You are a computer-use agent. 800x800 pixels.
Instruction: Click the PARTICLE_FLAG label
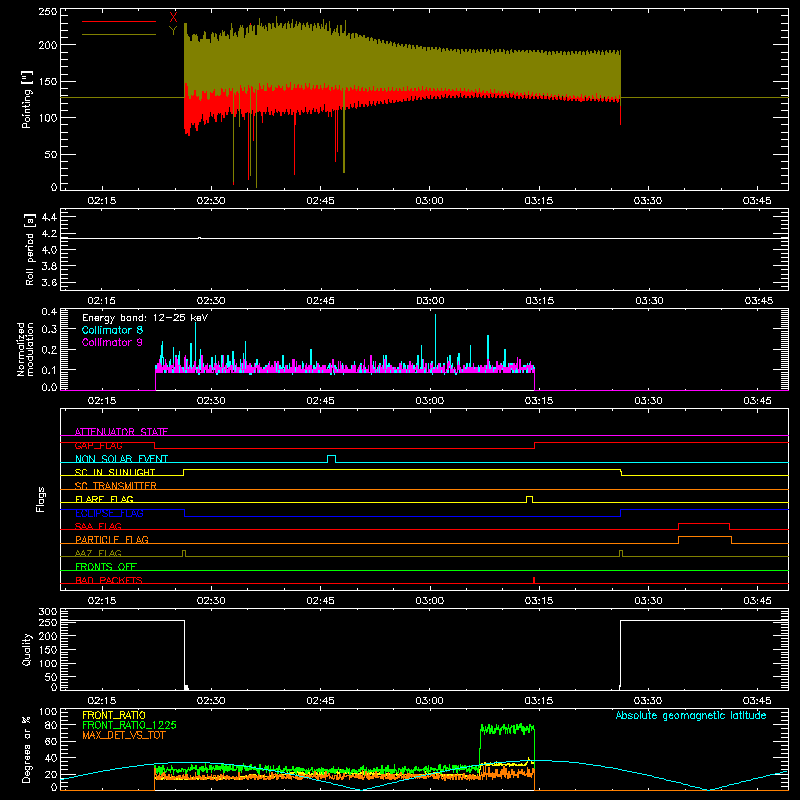112,539
